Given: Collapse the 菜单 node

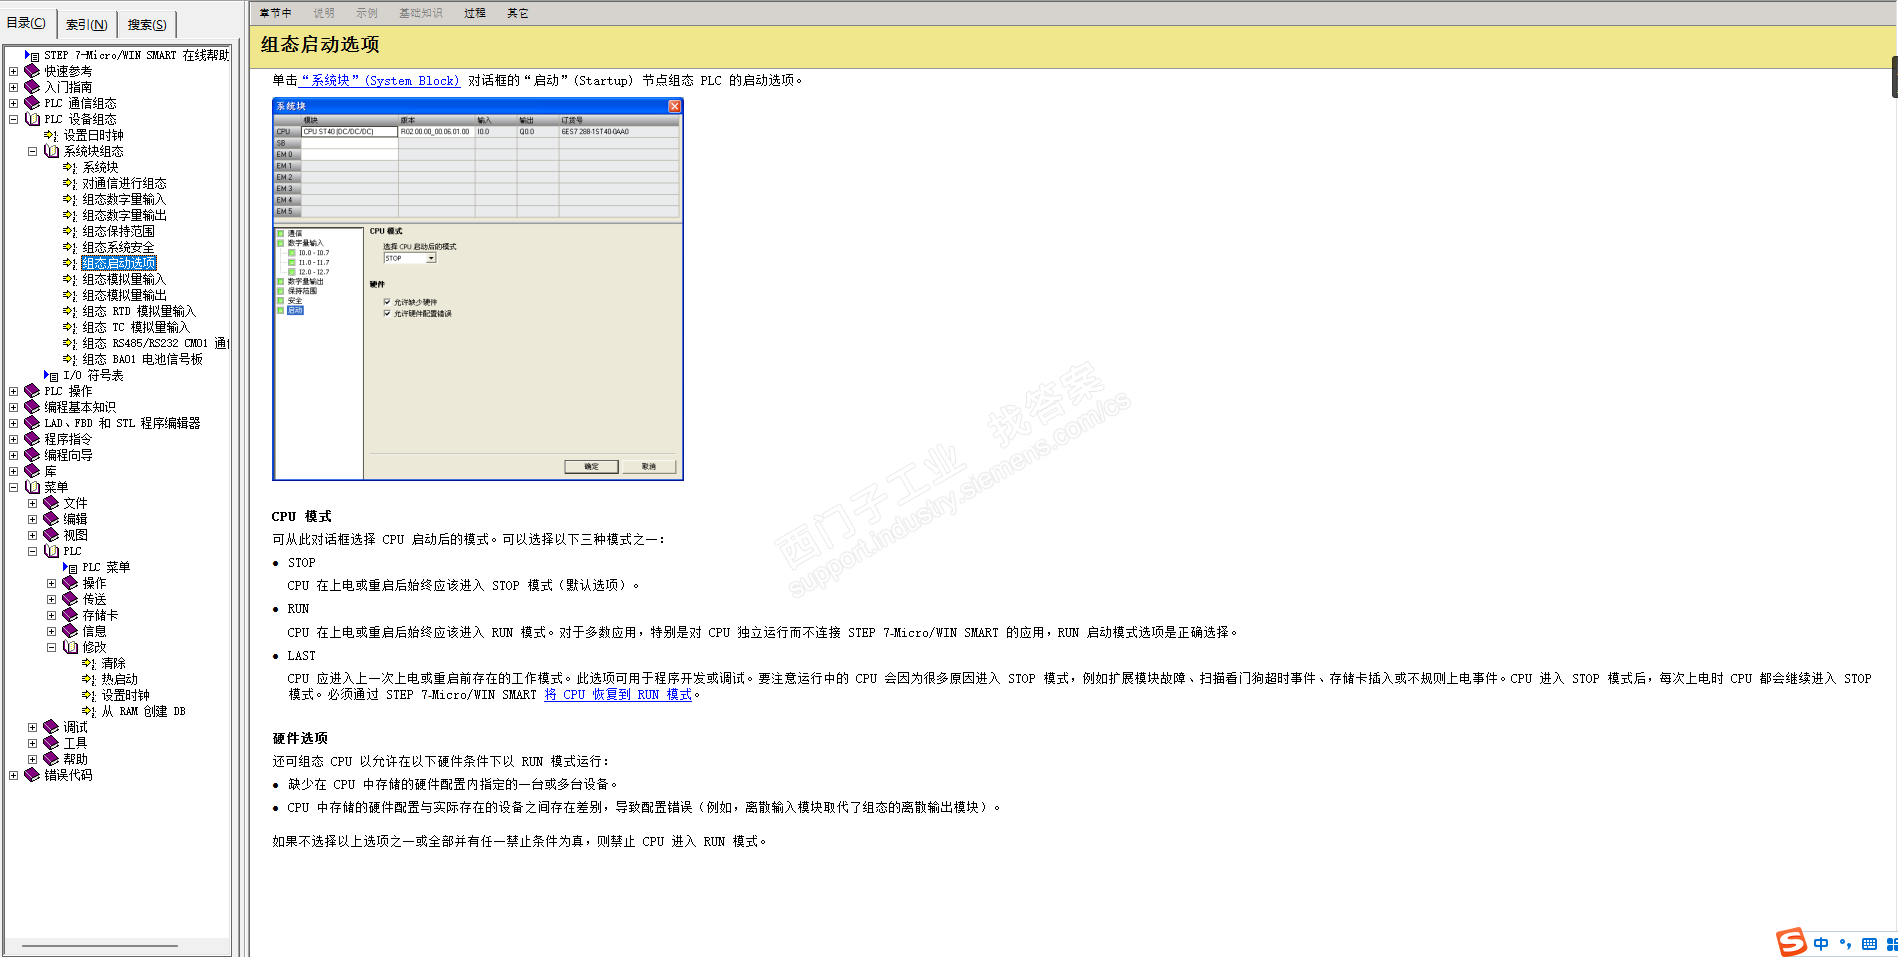Looking at the screenshot, I should click(13, 487).
